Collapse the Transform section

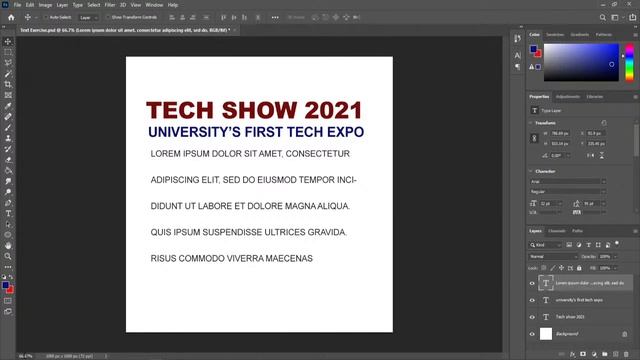click(x=531, y=122)
